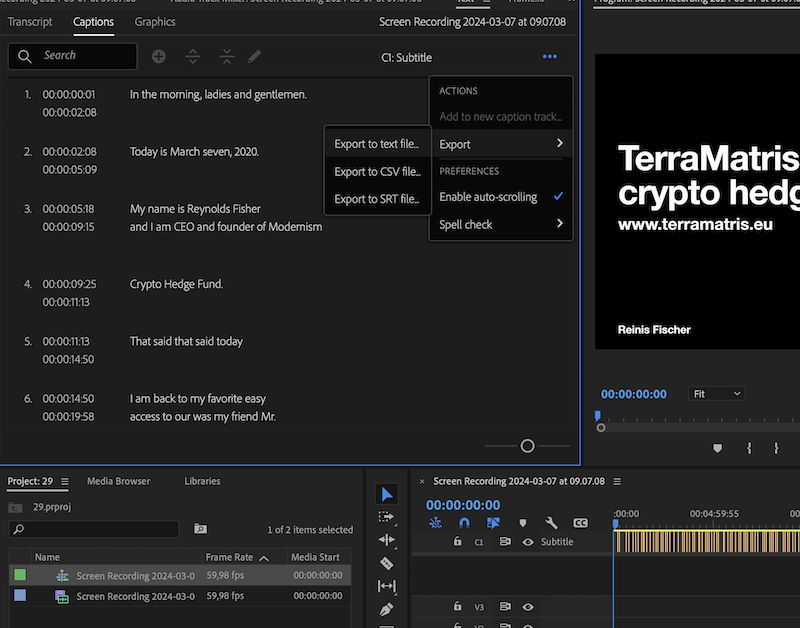
Task: Open the Media Browser tab
Action: pos(118,482)
